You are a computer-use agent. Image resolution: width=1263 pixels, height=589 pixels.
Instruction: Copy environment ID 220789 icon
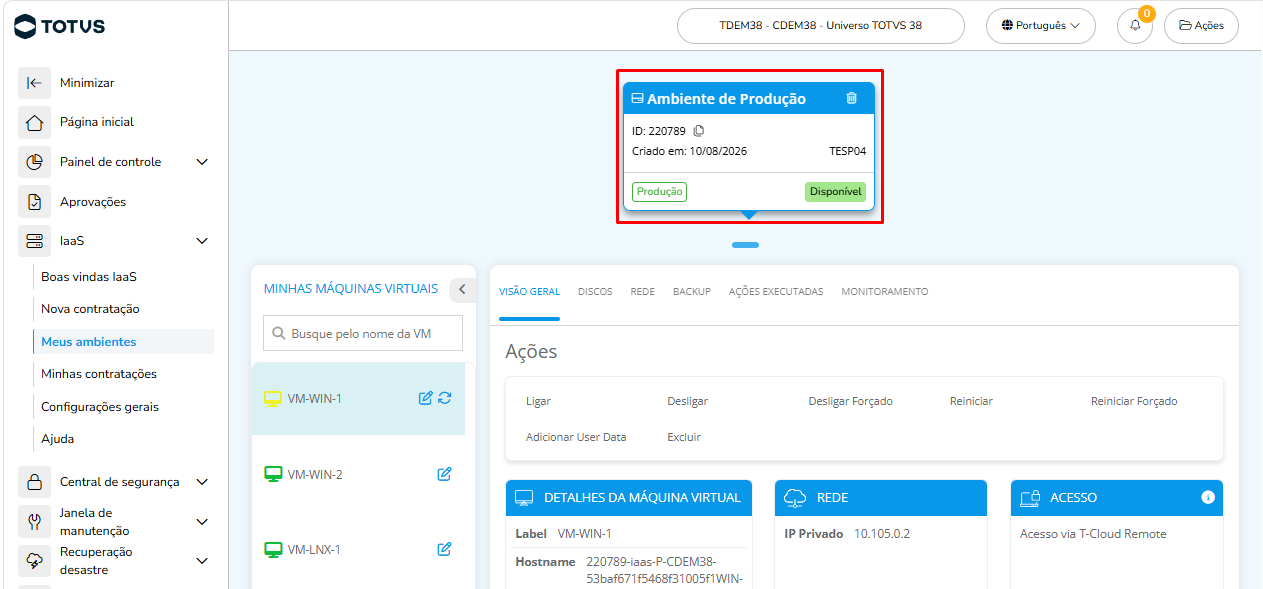click(x=699, y=131)
